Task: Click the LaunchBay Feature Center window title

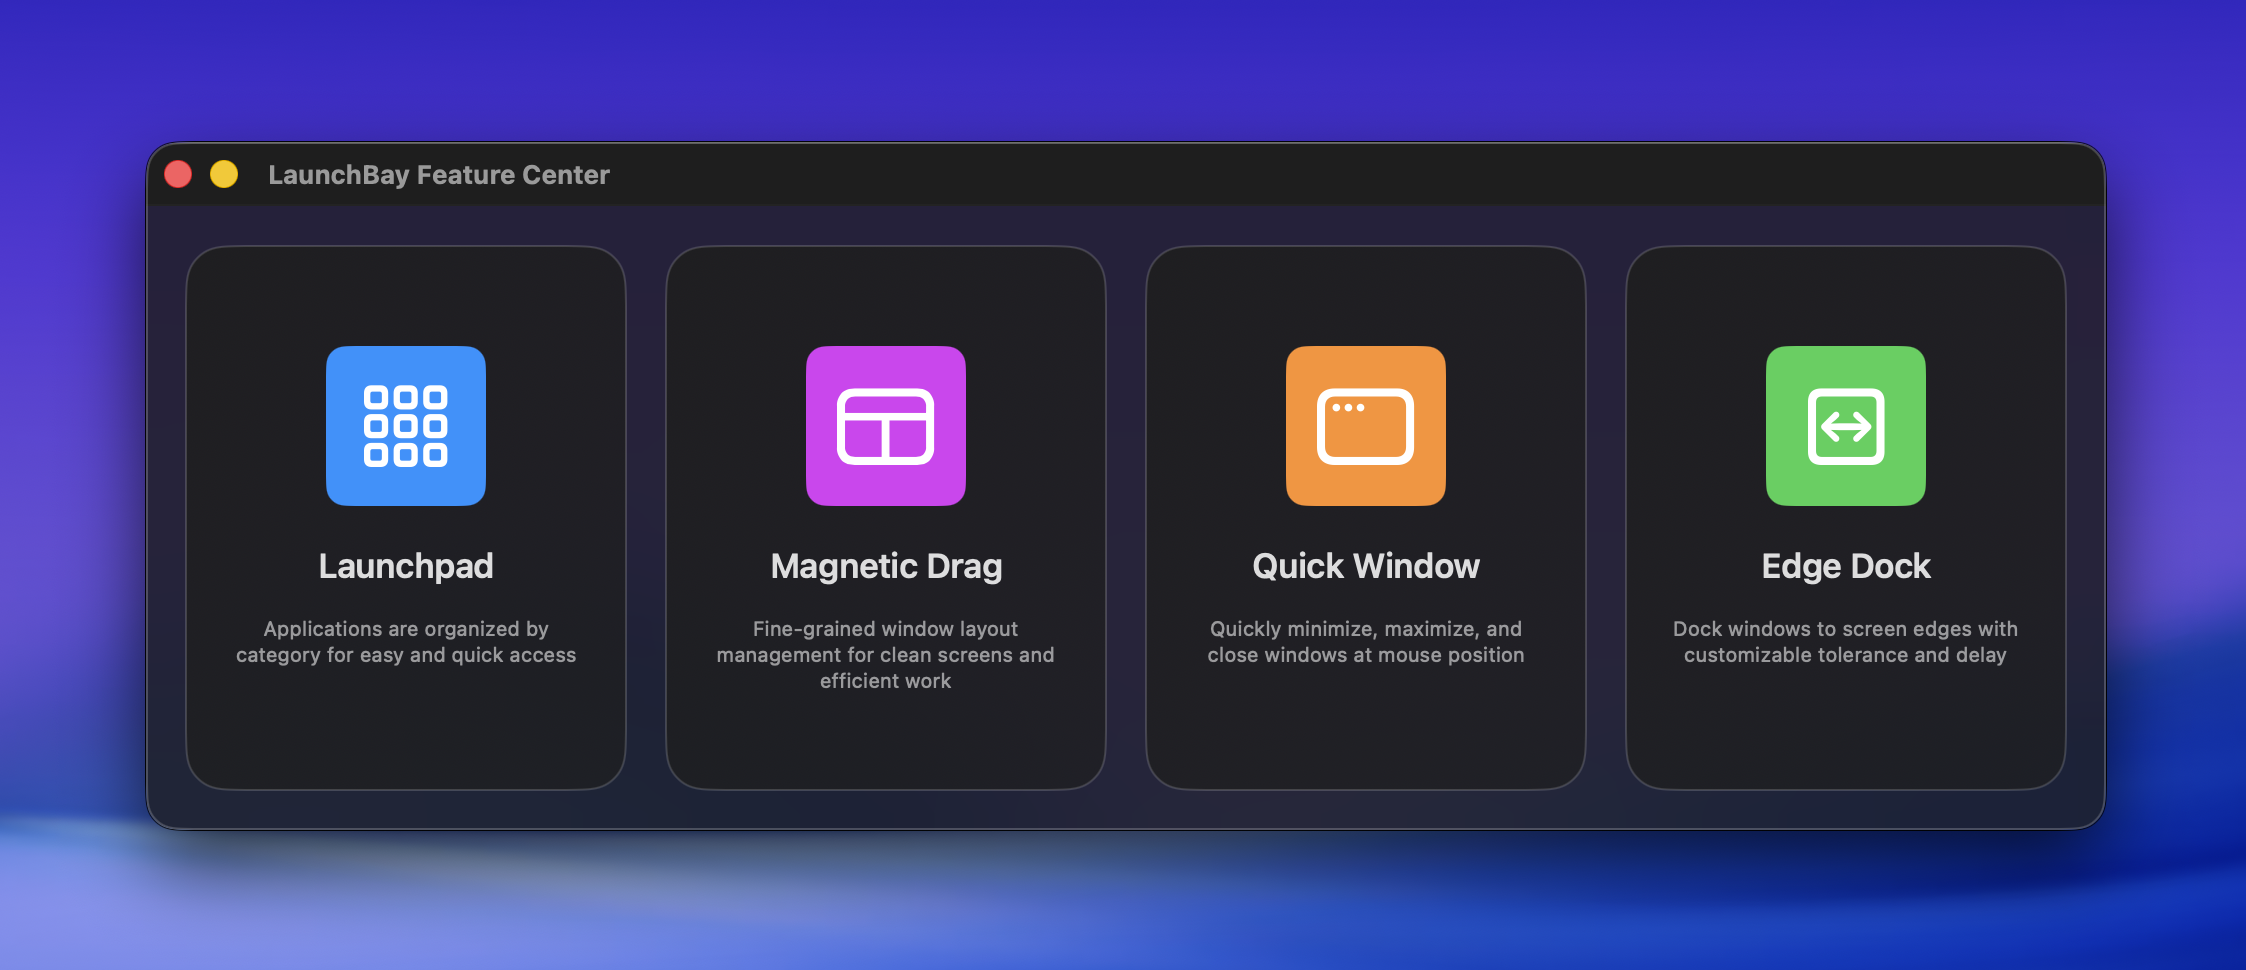Action: [439, 175]
